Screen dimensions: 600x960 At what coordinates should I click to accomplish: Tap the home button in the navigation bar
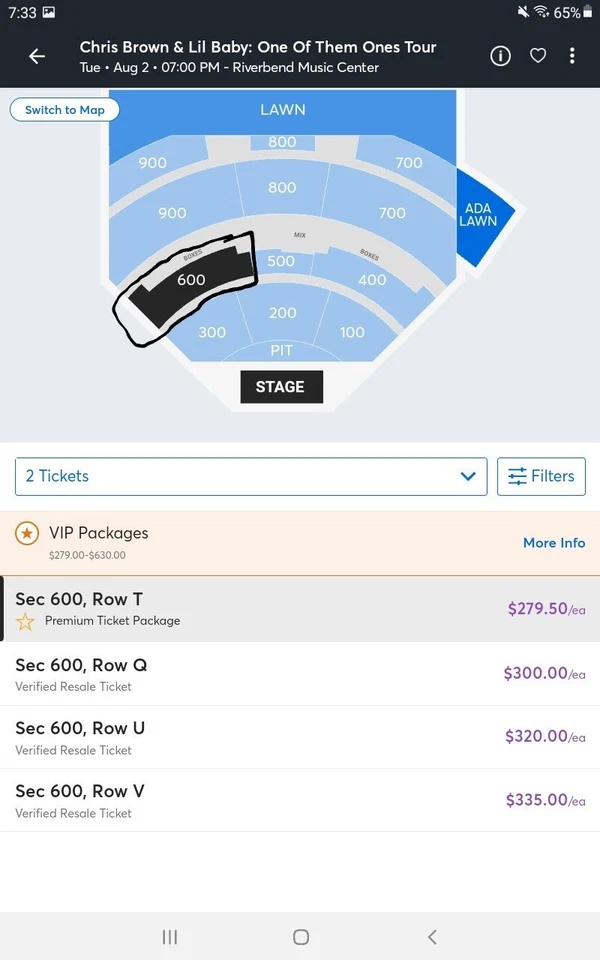tap(300, 937)
